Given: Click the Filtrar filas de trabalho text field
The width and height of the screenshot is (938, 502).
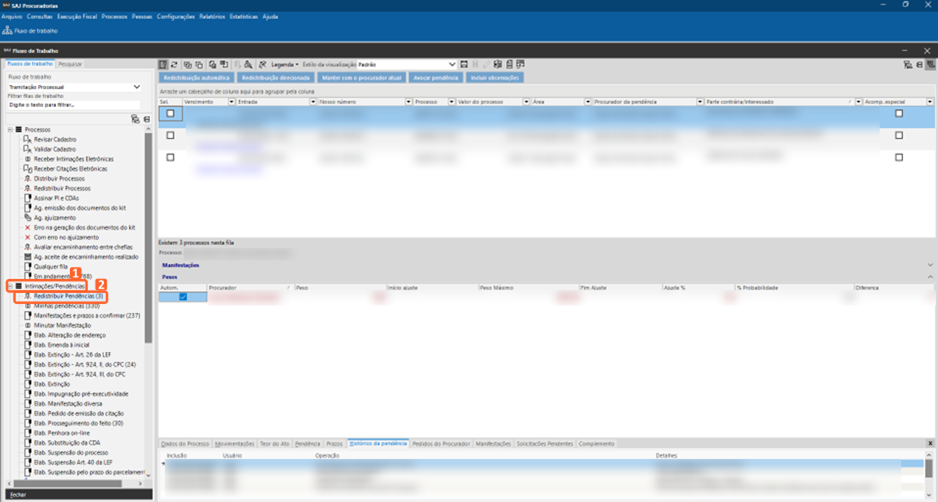Looking at the screenshot, I should (x=73, y=104).
